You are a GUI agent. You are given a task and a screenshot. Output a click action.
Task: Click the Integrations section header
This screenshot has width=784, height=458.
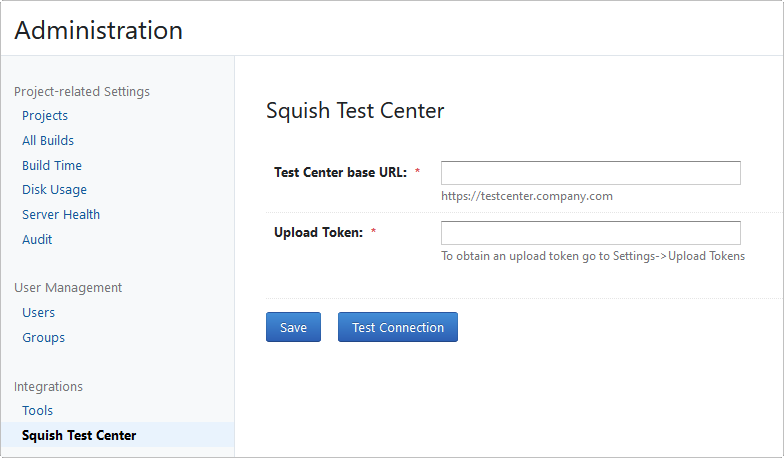coord(48,387)
